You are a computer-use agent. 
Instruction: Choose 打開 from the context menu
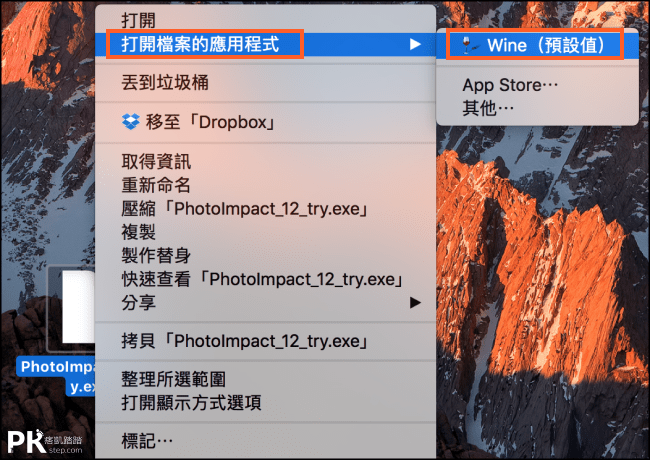coord(265,20)
